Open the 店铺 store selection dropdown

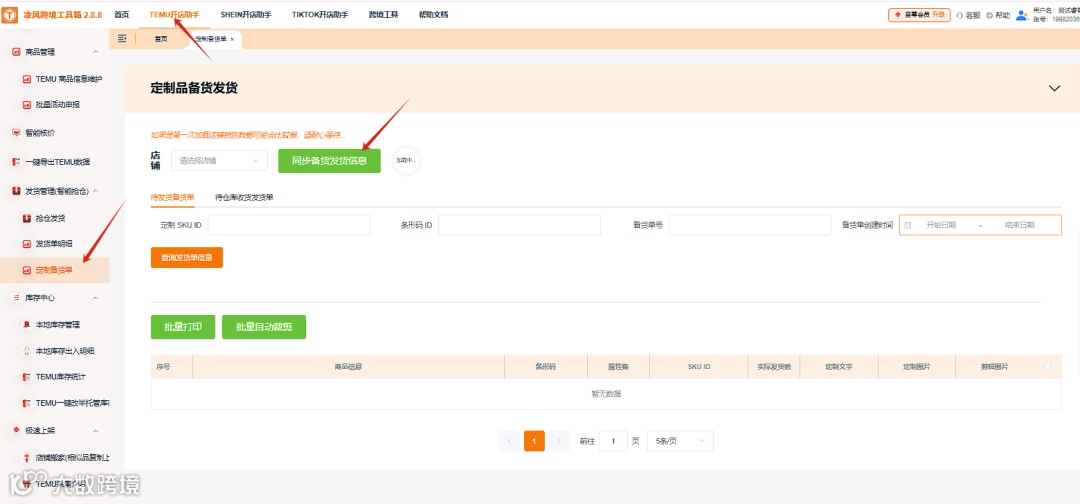219,160
